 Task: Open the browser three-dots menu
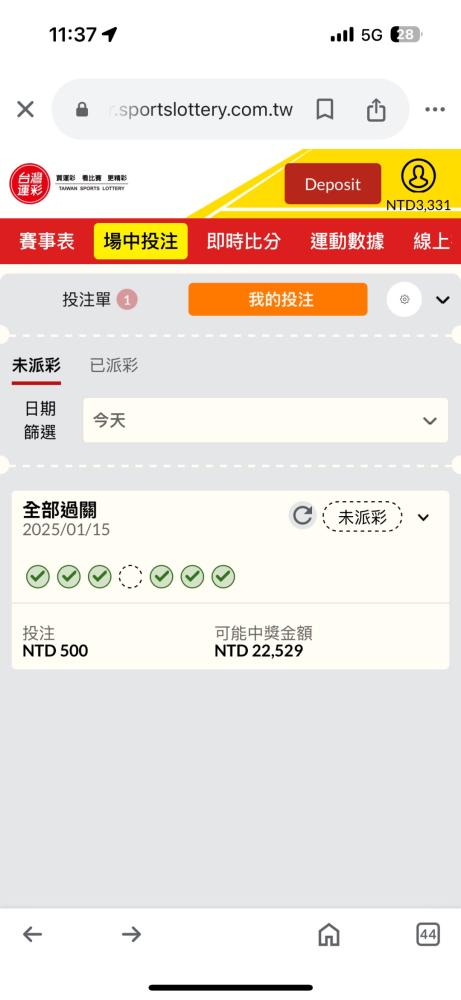point(435,110)
